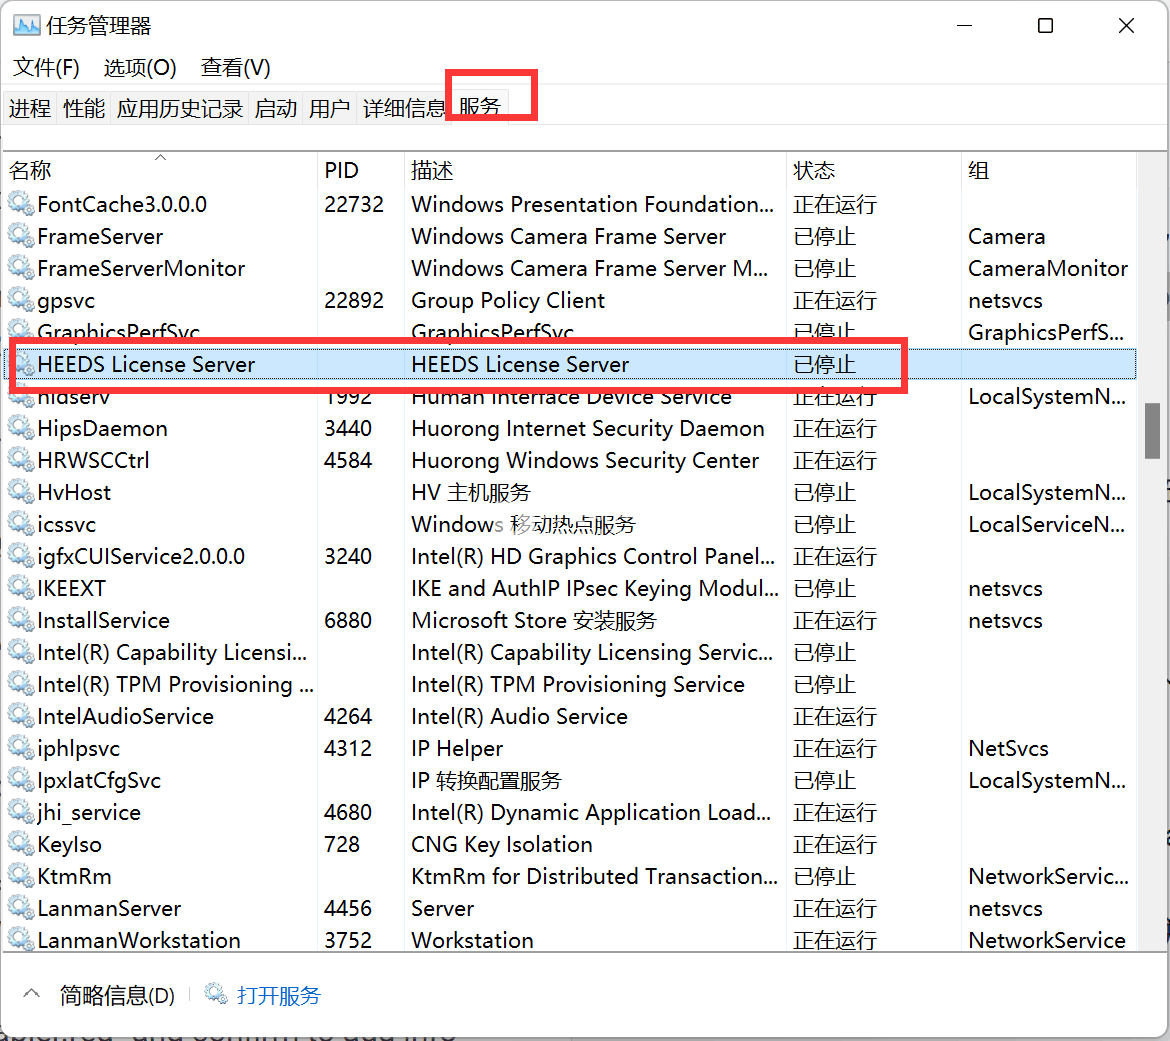Sort services by 组 column header
Image resolution: width=1170 pixels, height=1041 pixels.
[x=1048, y=170]
